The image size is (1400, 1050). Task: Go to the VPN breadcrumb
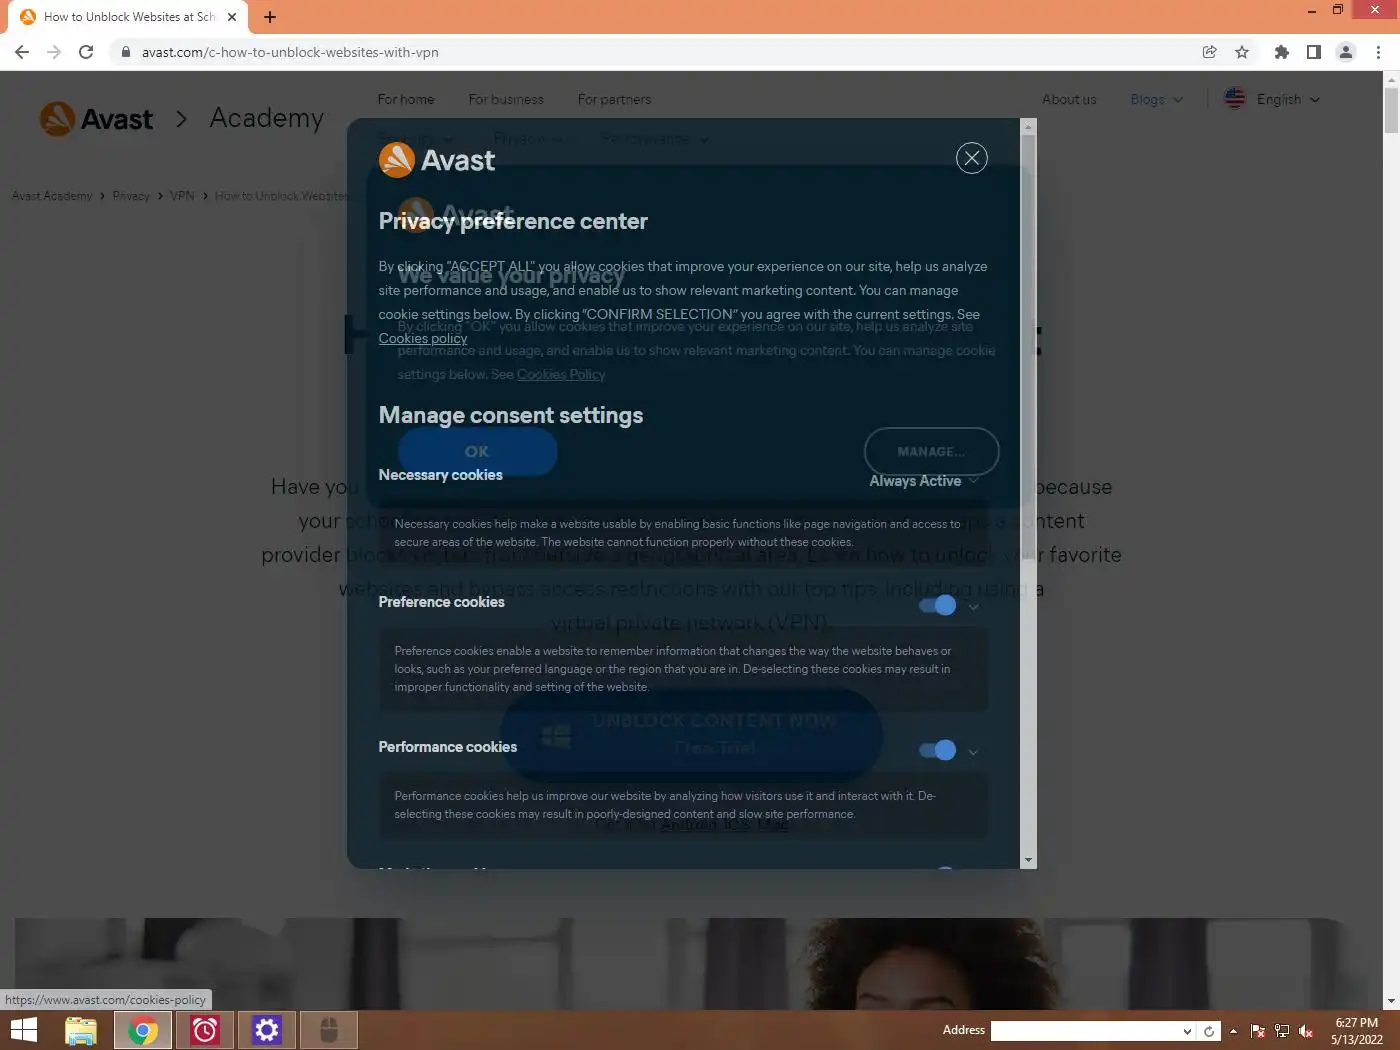click(x=182, y=196)
